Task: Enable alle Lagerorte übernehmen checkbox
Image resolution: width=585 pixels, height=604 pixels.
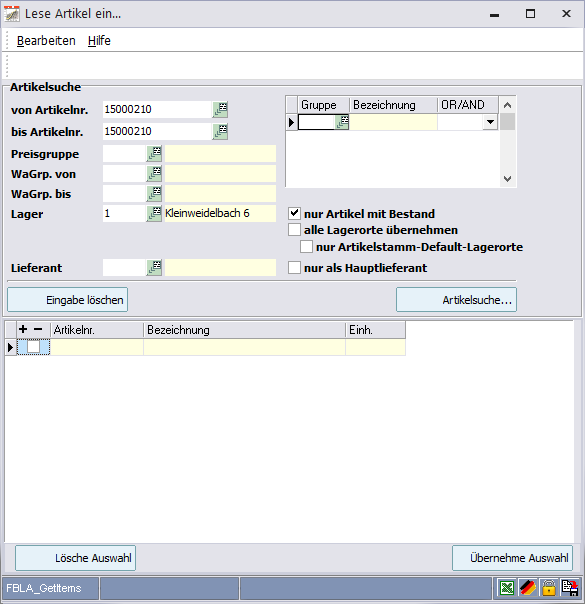Action: 295,230
